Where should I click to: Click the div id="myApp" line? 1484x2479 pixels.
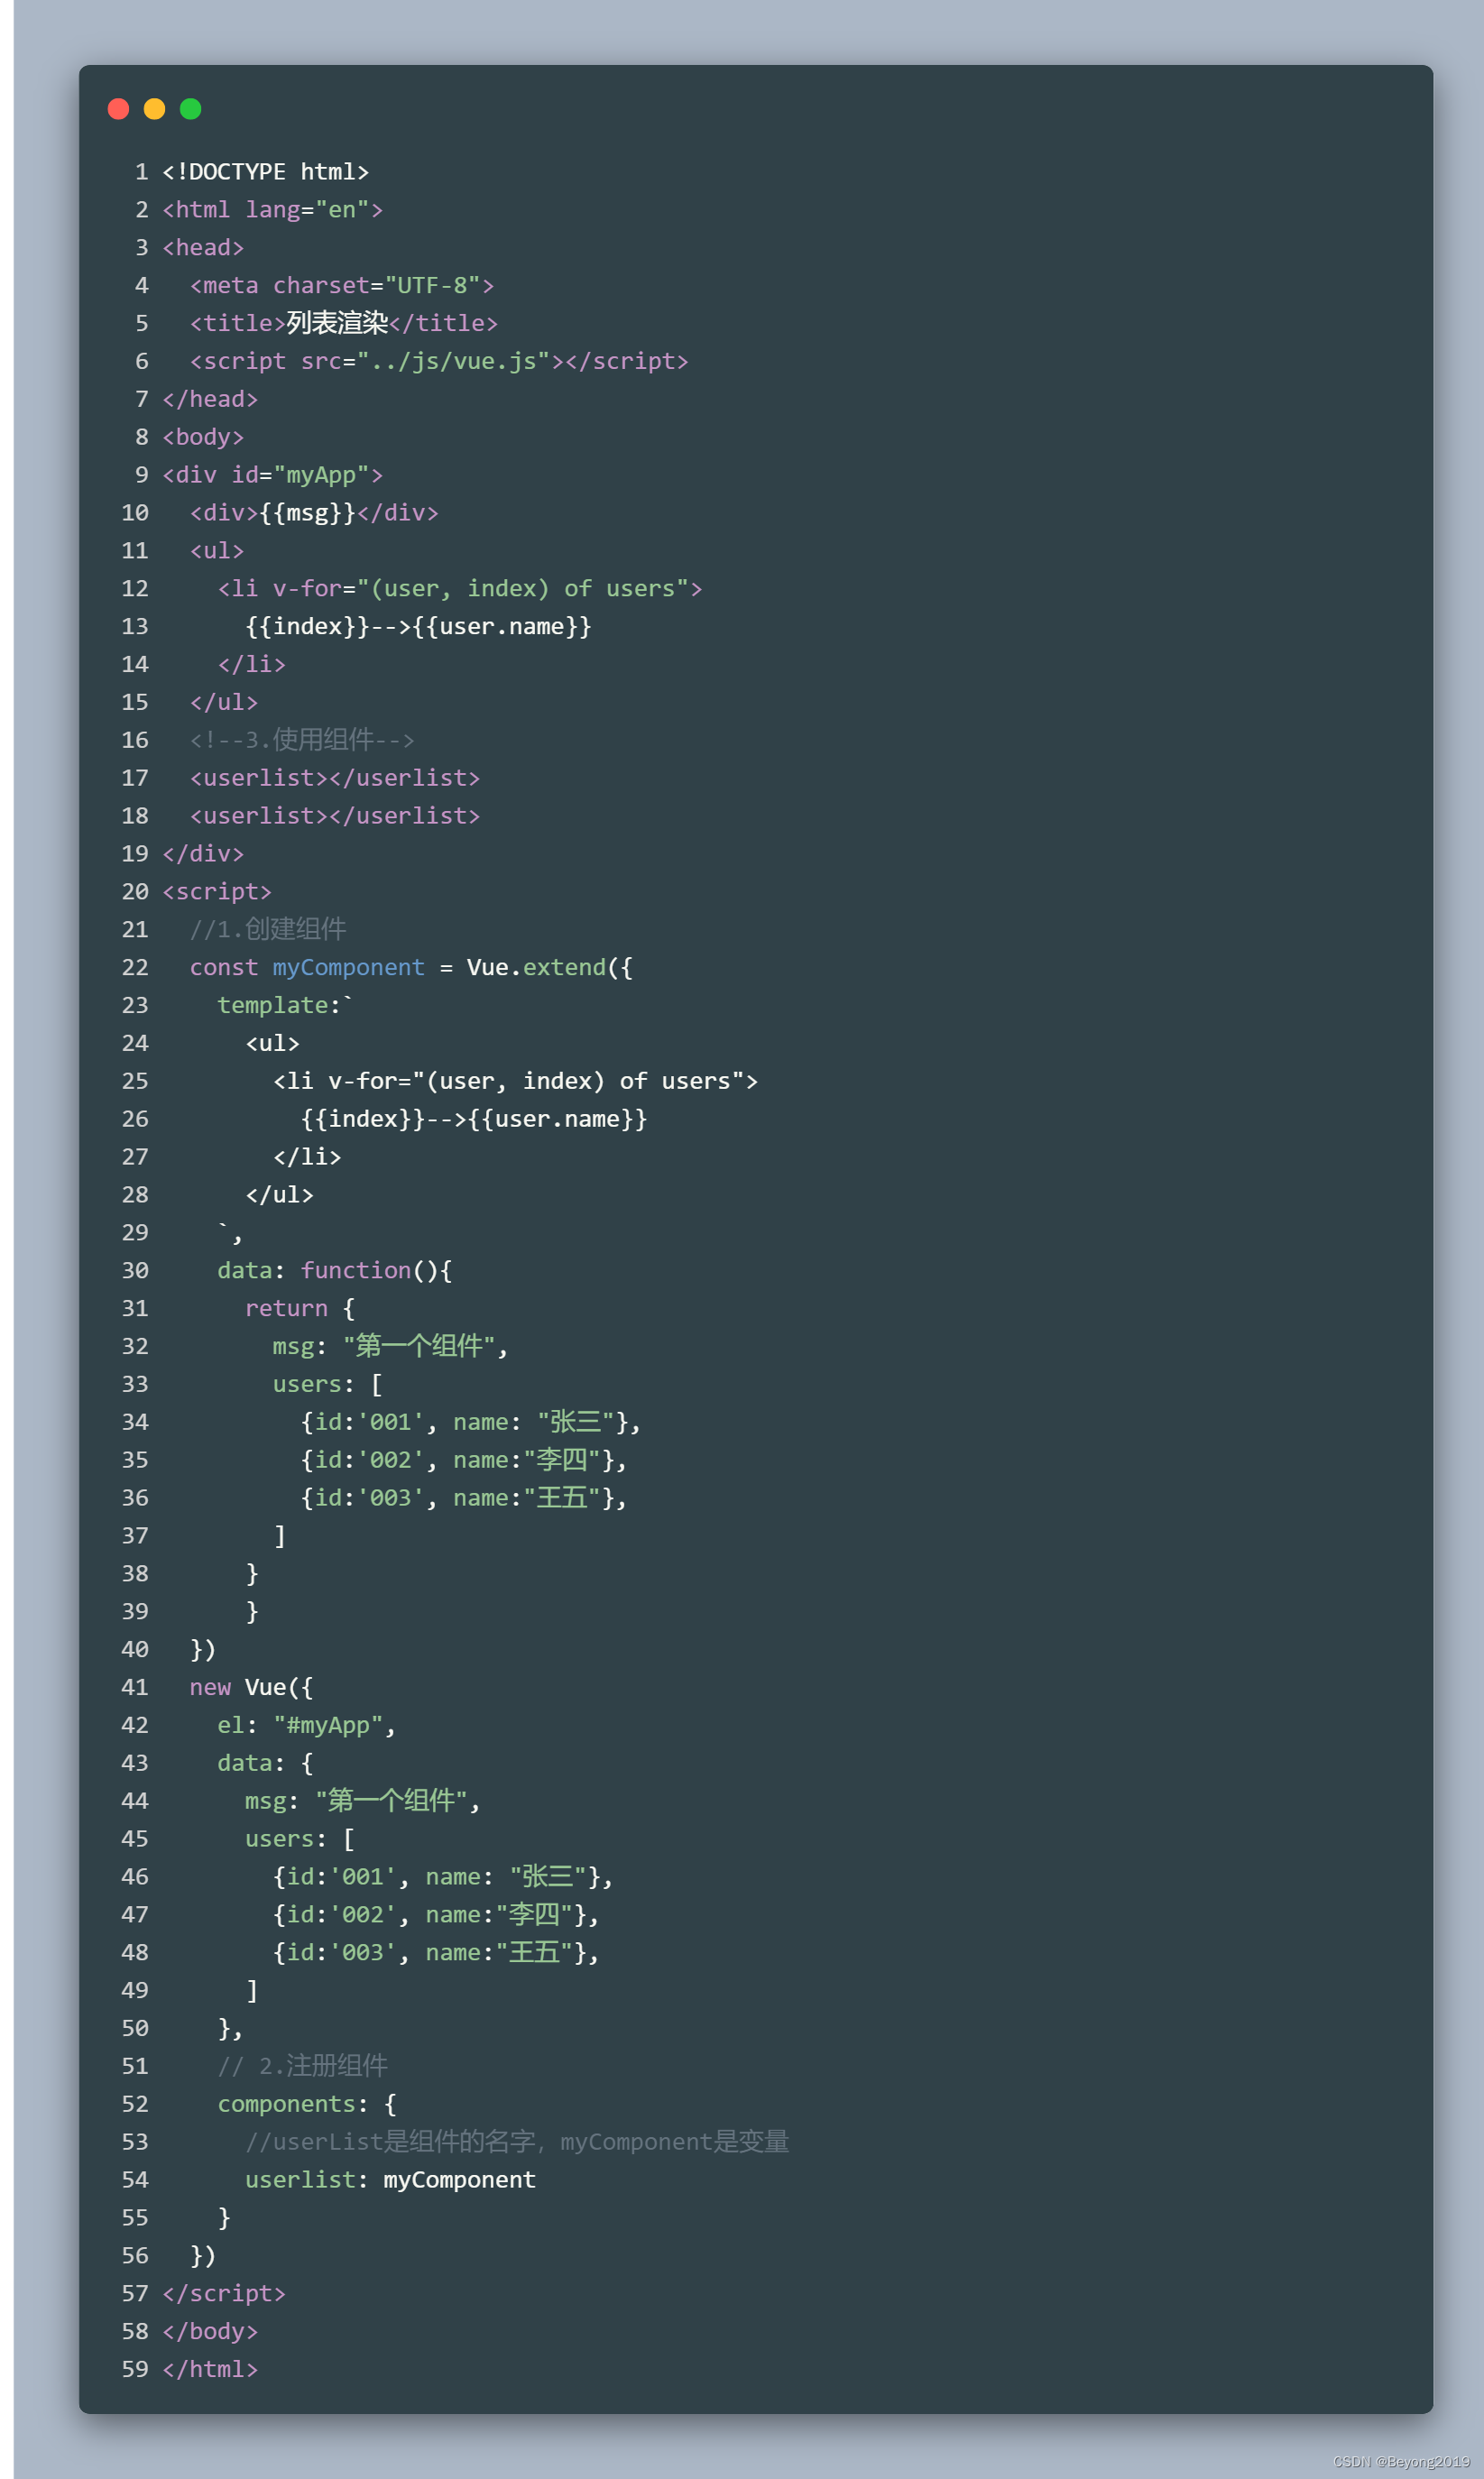pos(273,475)
